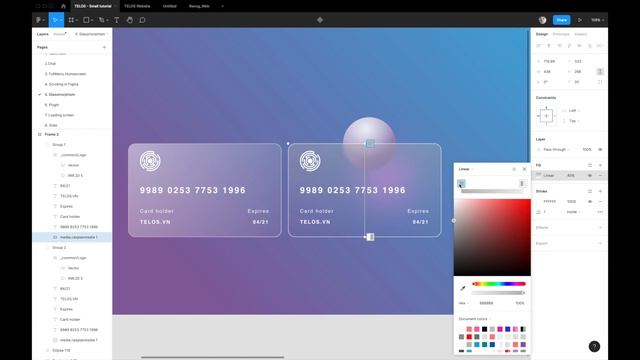Switch to the Assets tab
This screenshot has width=640, height=360.
(x=60, y=34)
